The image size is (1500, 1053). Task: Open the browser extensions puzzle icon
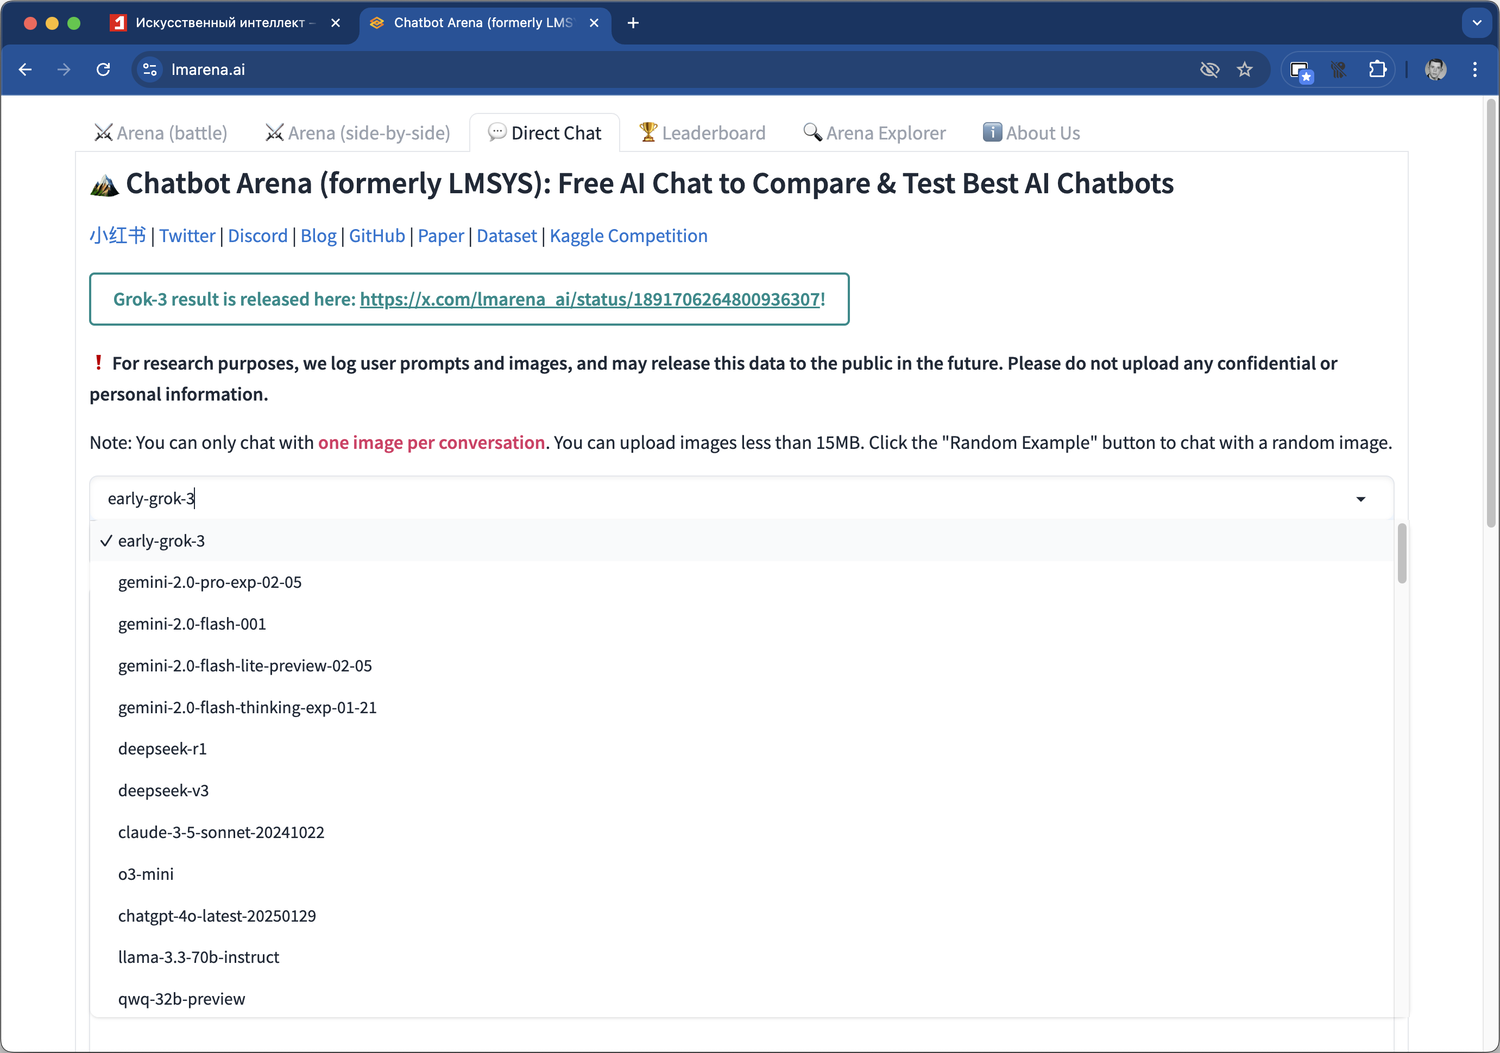1377,69
